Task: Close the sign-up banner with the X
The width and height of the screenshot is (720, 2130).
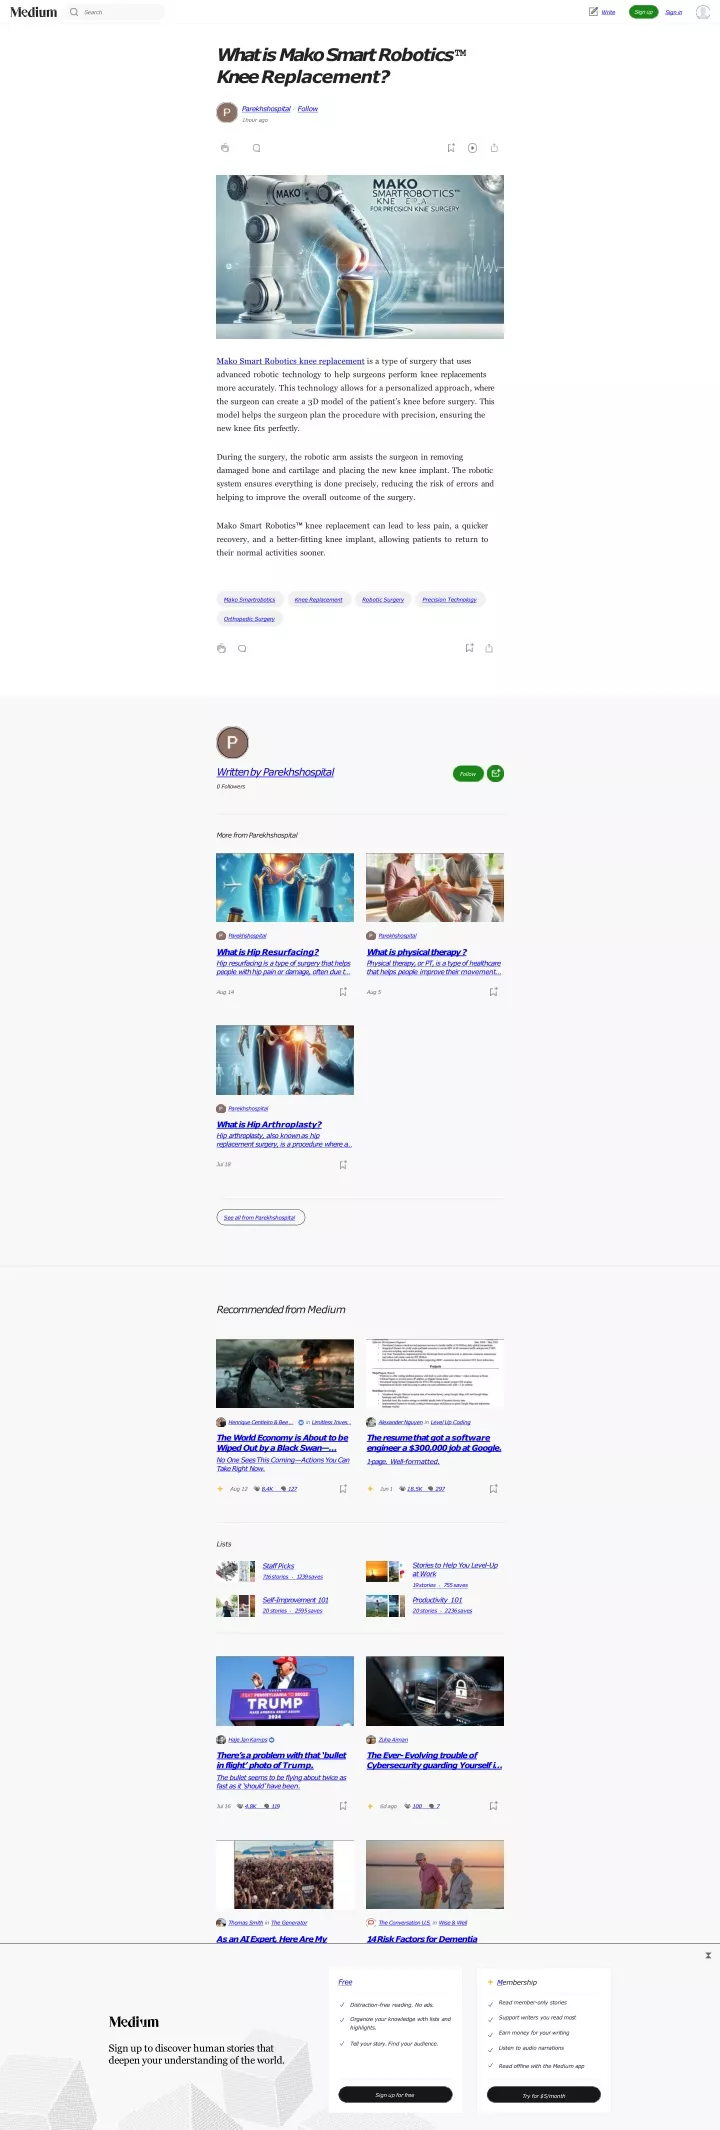Action: tap(708, 1955)
